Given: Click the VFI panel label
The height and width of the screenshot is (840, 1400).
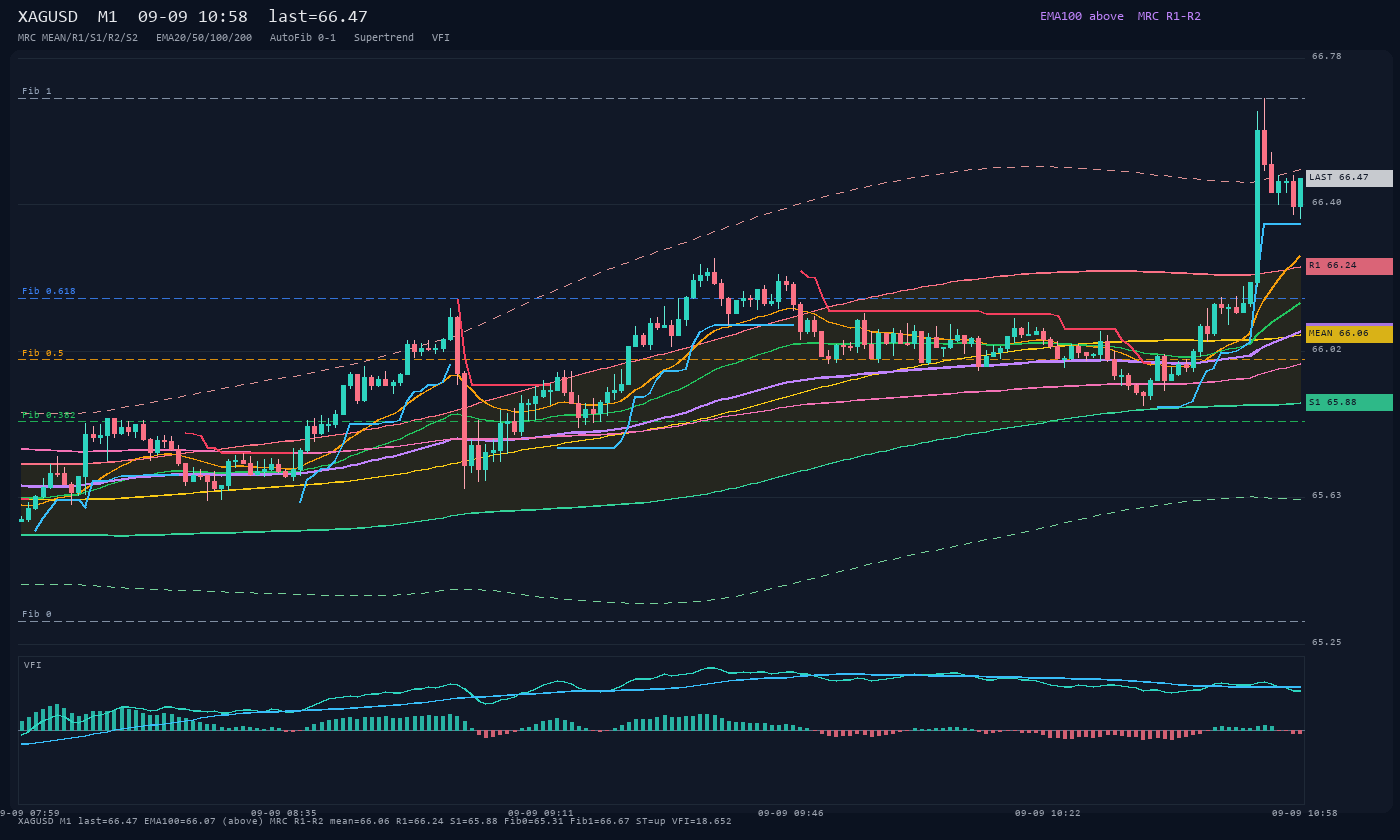Looking at the screenshot, I should [33, 665].
